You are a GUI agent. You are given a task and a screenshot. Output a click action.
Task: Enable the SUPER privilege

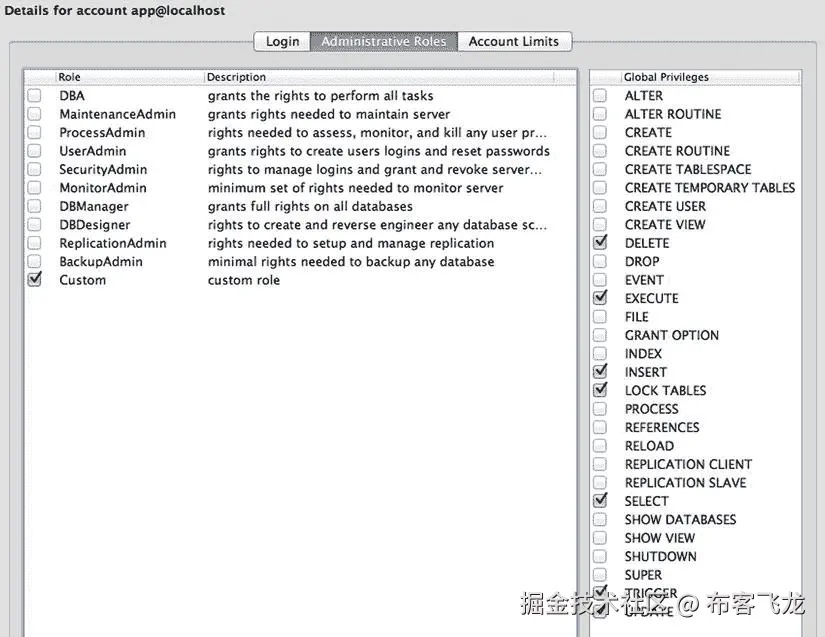(600, 575)
